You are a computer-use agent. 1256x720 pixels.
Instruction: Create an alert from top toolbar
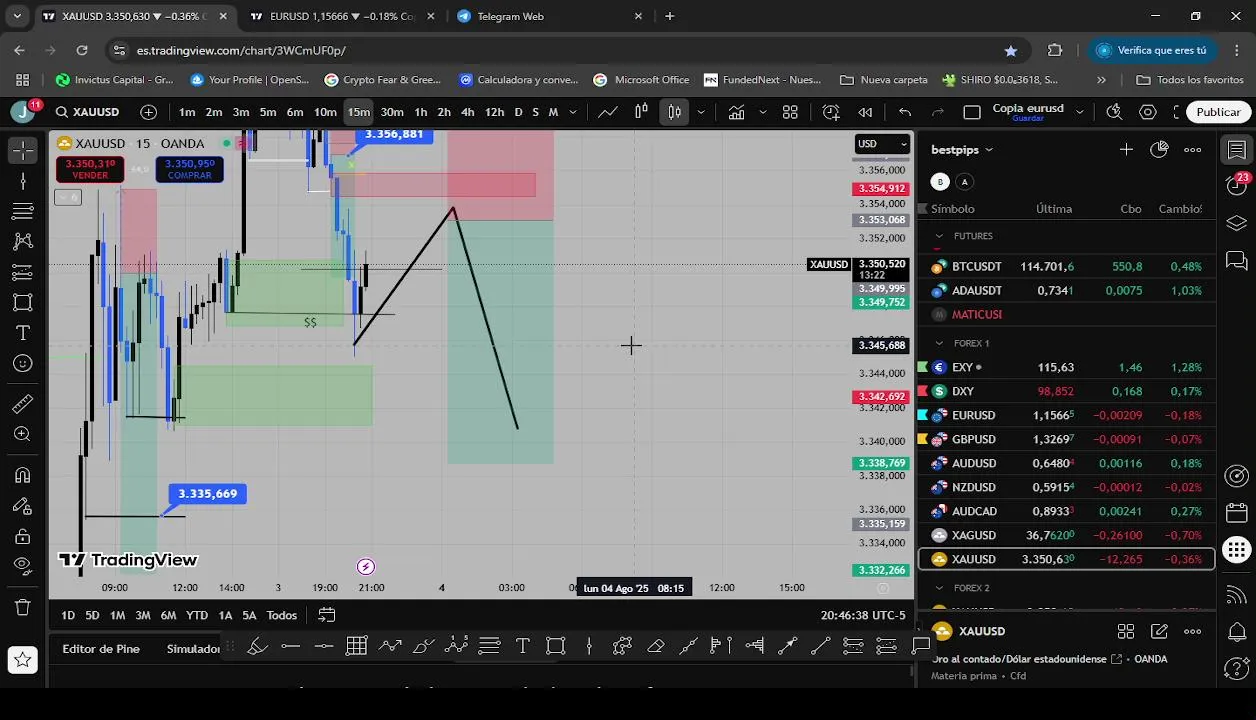(x=831, y=112)
